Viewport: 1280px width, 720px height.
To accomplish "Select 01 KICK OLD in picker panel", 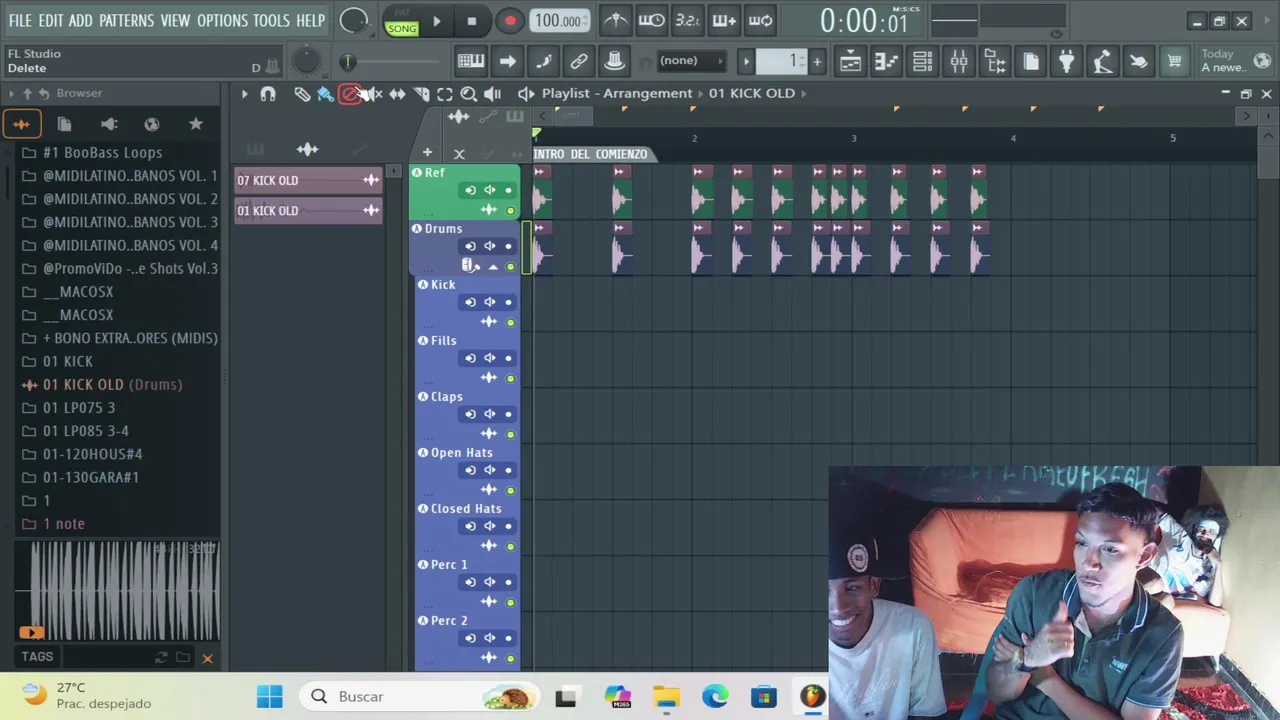I will pyautogui.click(x=308, y=210).
